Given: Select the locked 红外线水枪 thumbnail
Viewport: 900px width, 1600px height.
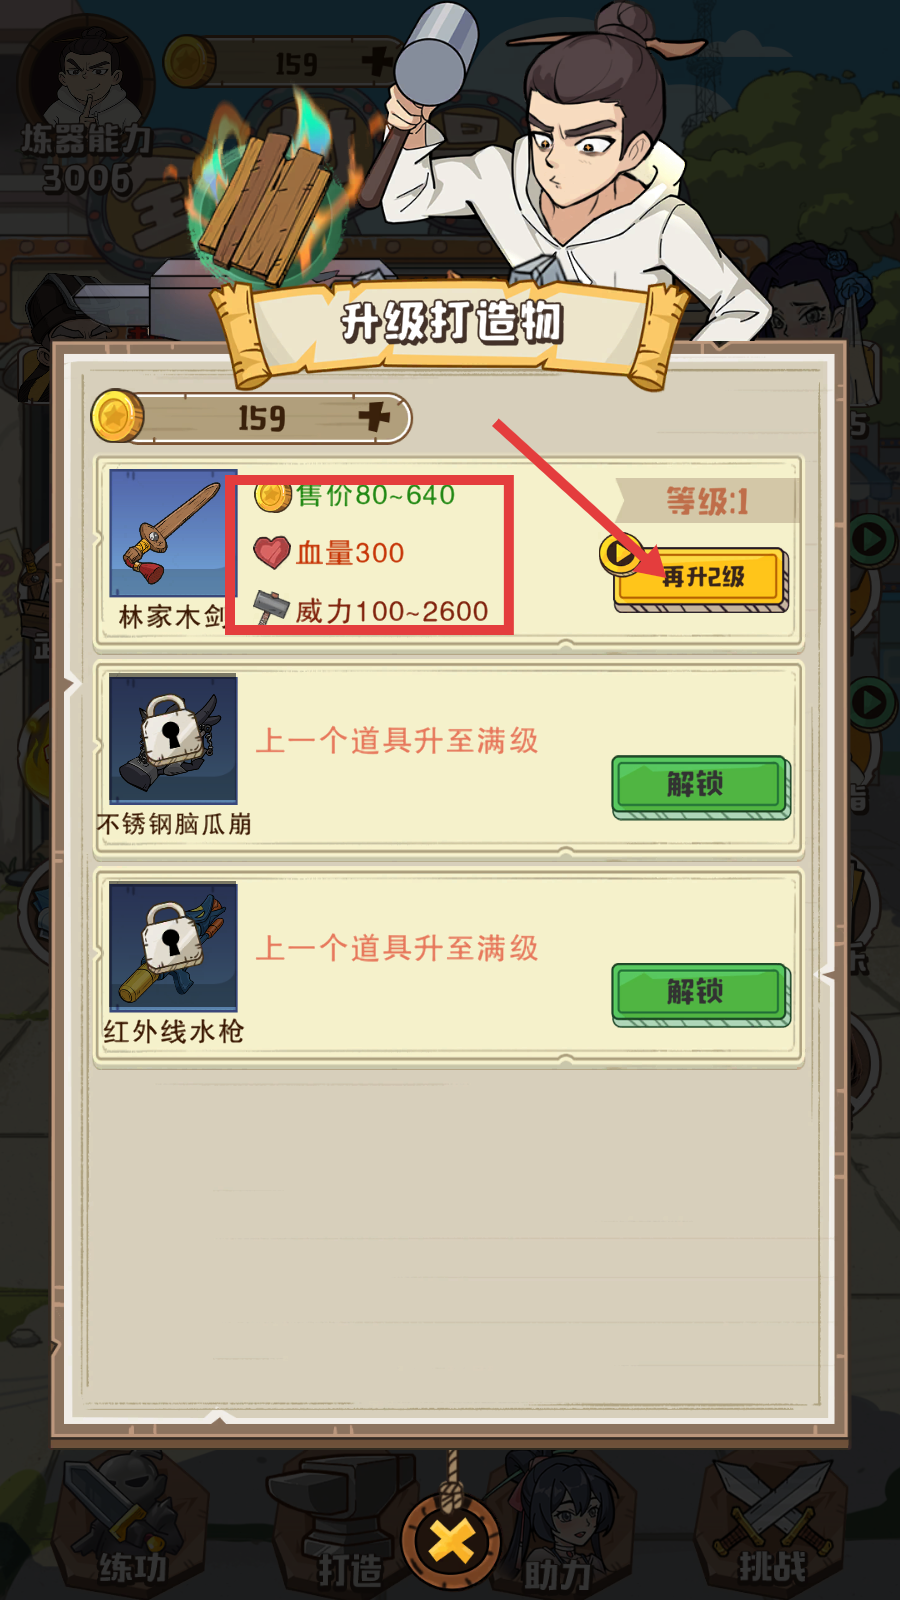Looking at the screenshot, I should click(173, 946).
